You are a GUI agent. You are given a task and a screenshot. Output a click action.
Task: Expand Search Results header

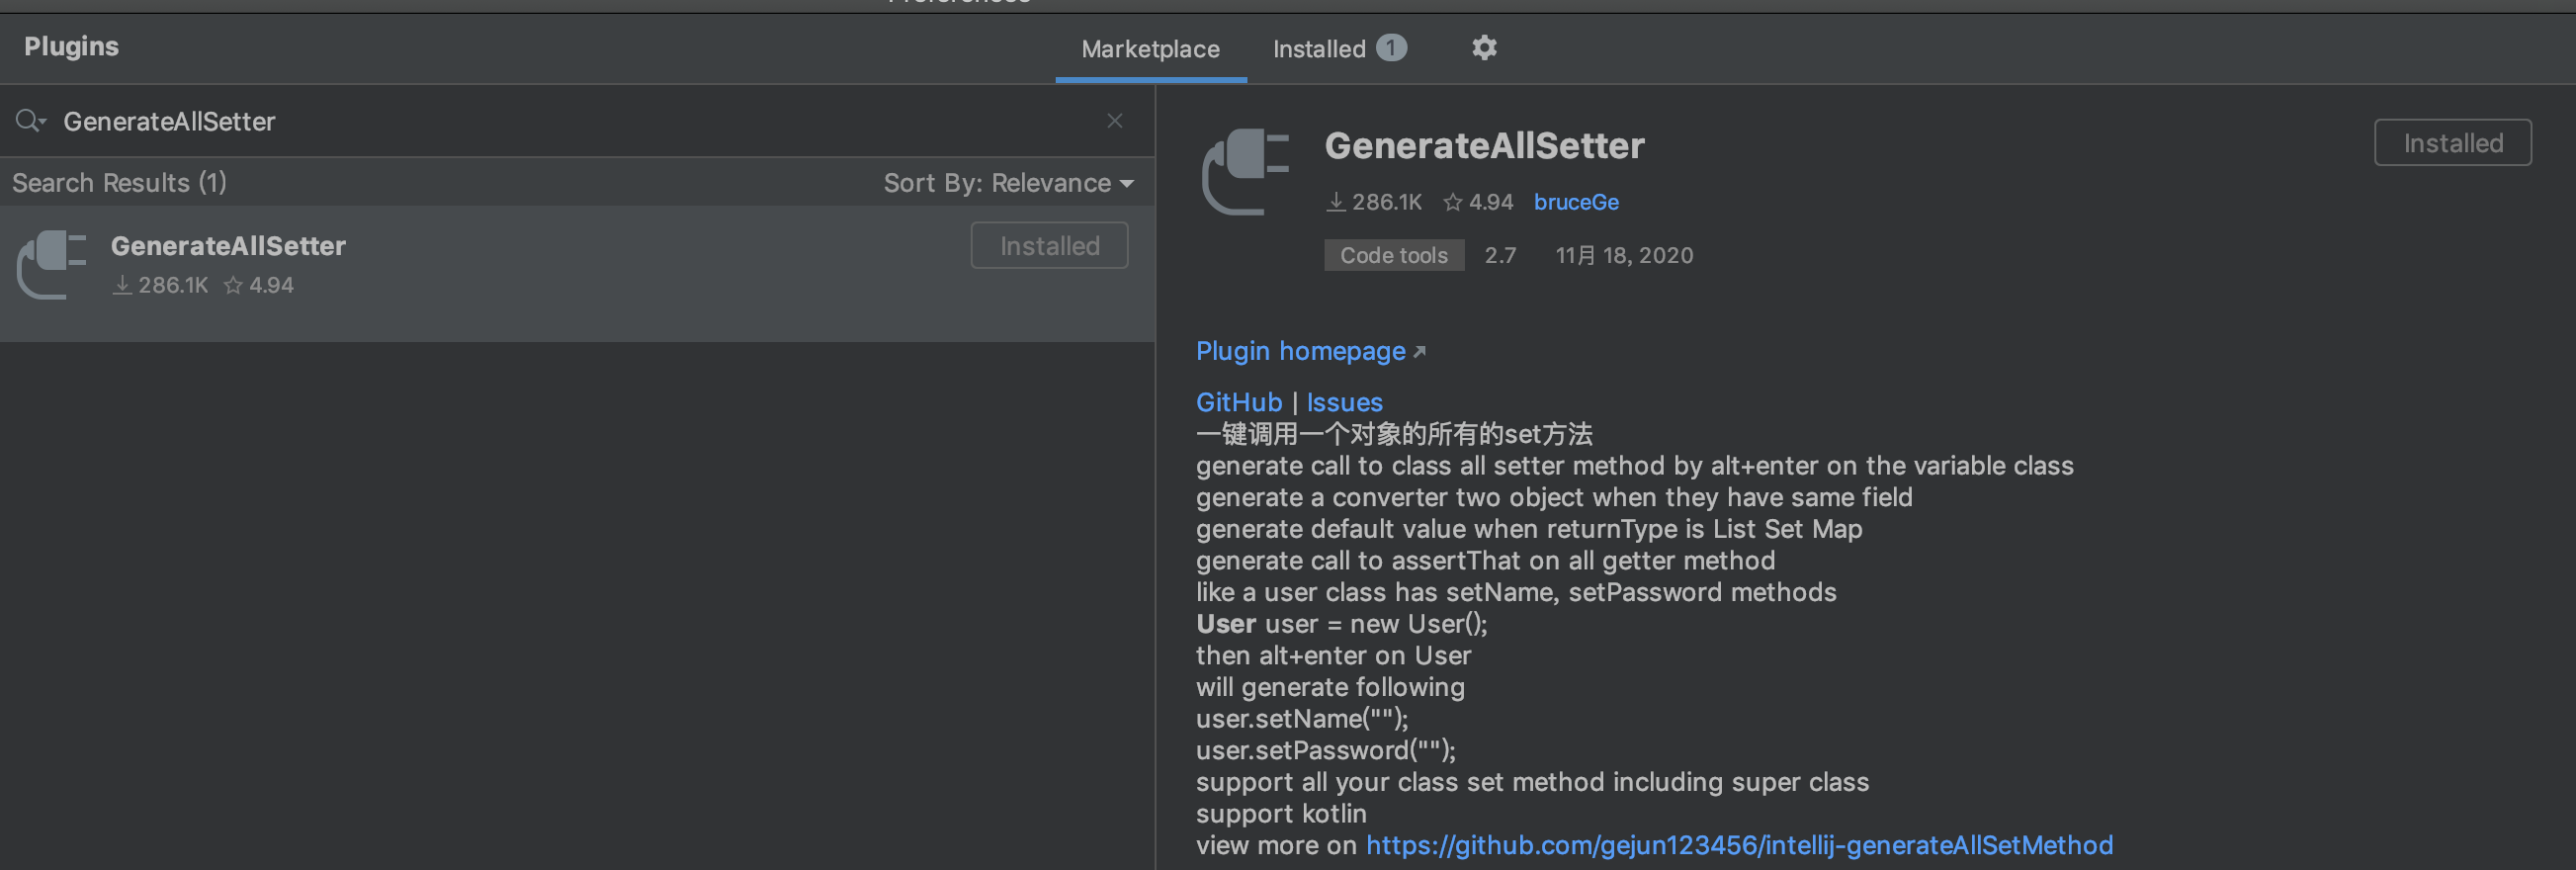(118, 182)
